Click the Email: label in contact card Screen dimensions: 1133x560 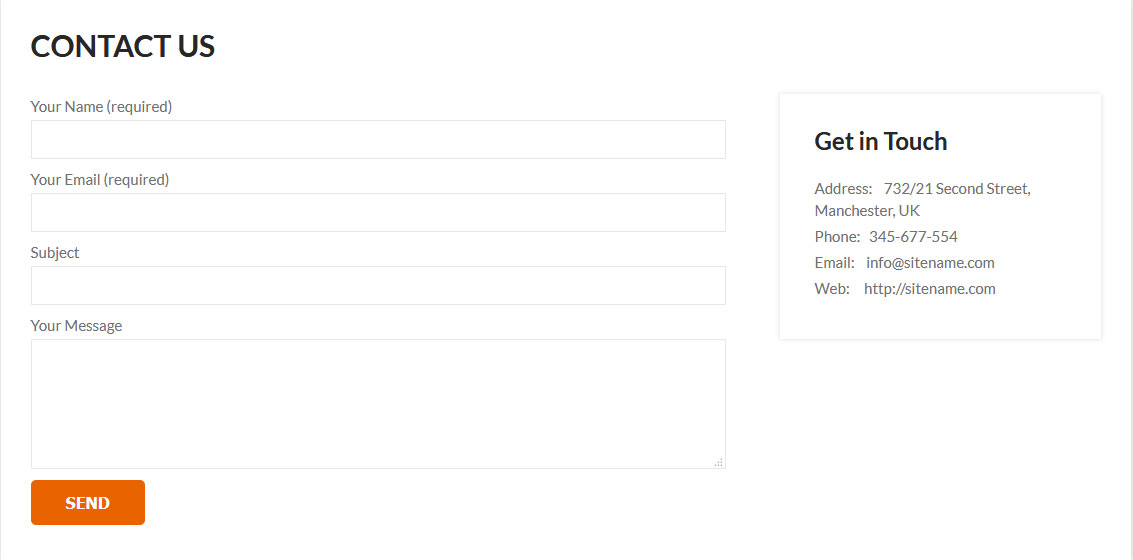835,263
